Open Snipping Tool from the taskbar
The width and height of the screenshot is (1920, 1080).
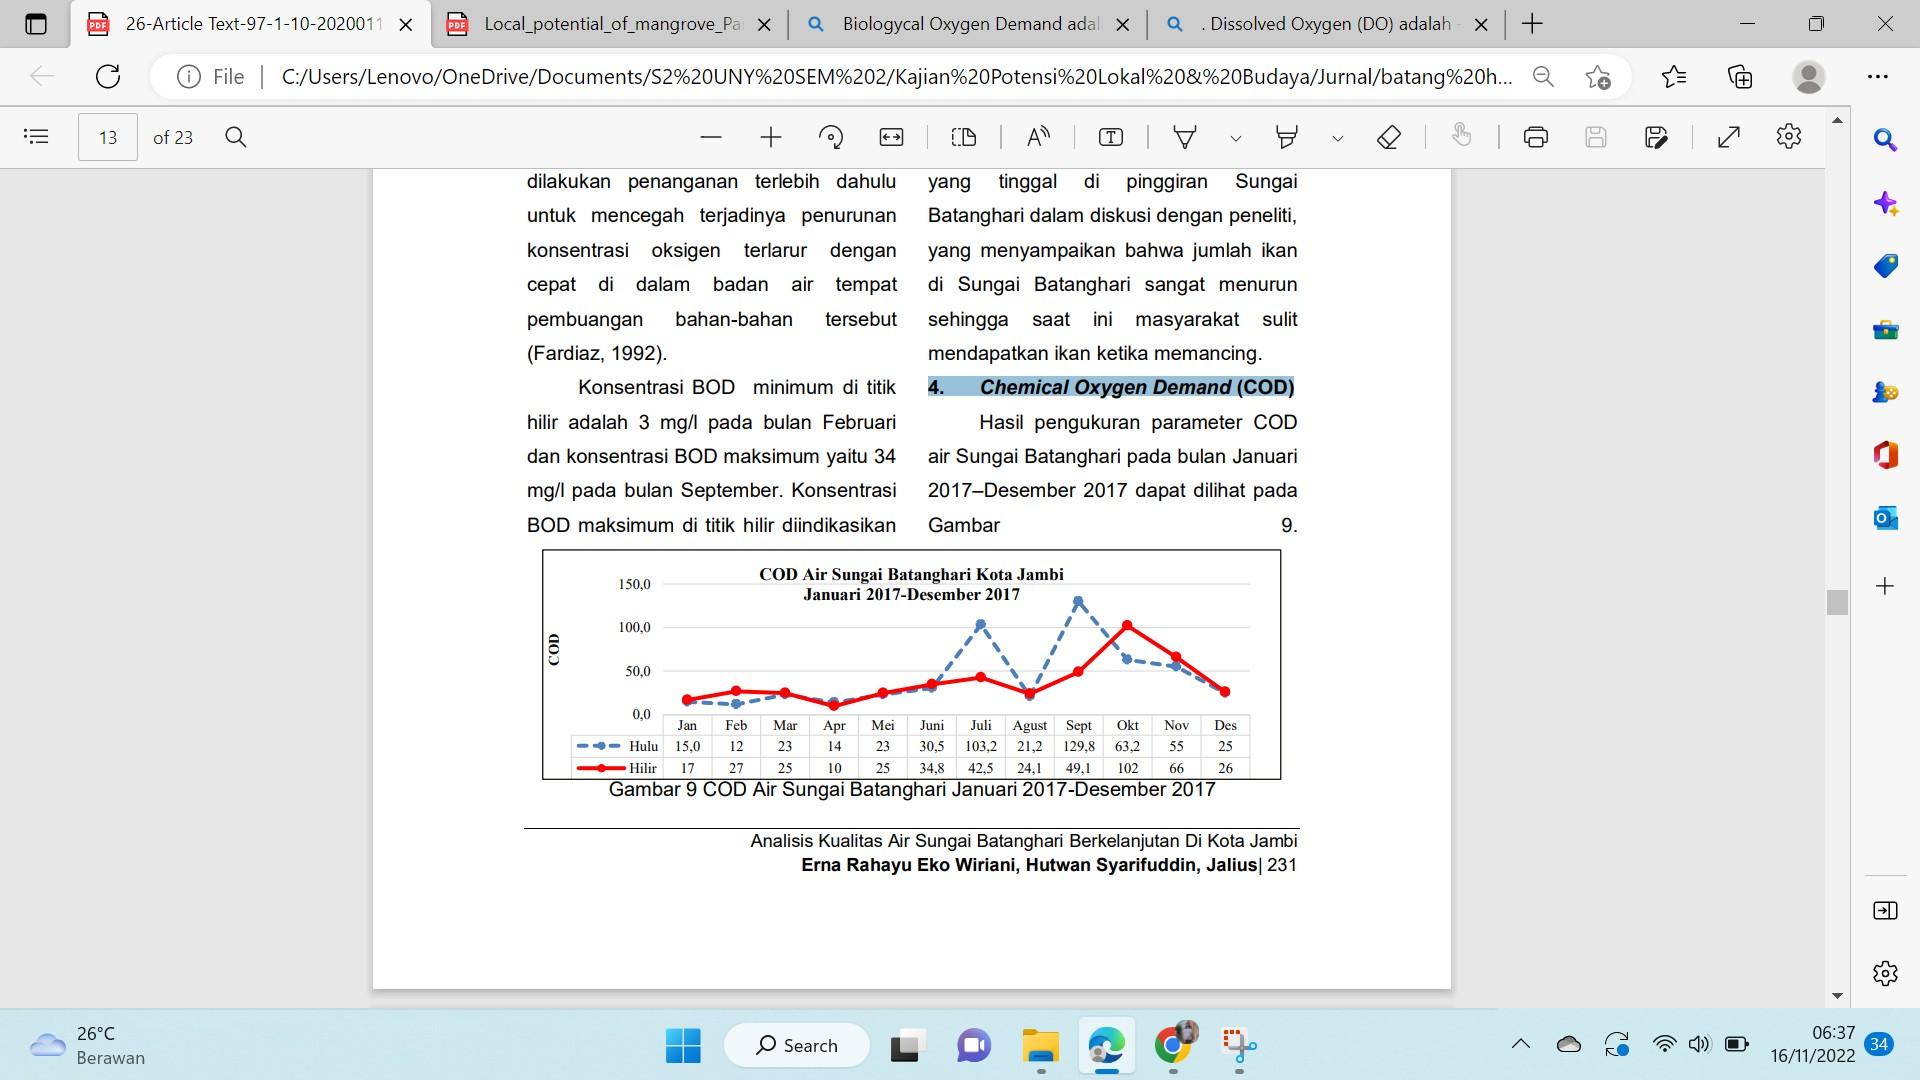click(x=1240, y=1046)
